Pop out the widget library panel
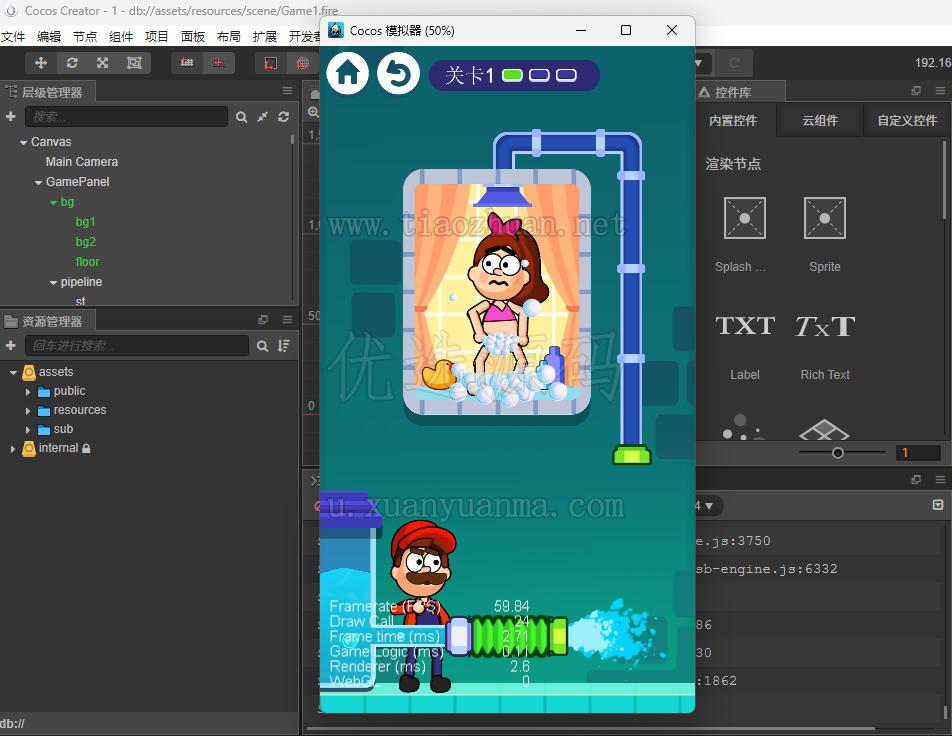The height and width of the screenshot is (736, 952). tap(916, 90)
